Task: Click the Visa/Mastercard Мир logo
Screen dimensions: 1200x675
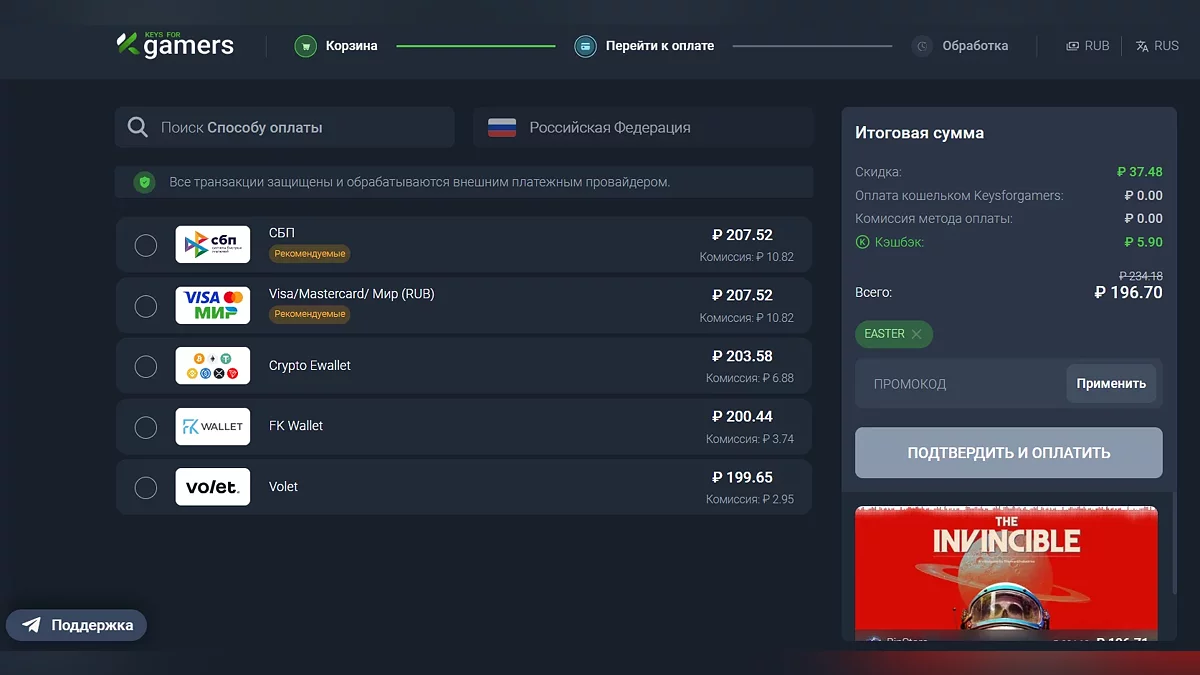Action: tap(212, 304)
